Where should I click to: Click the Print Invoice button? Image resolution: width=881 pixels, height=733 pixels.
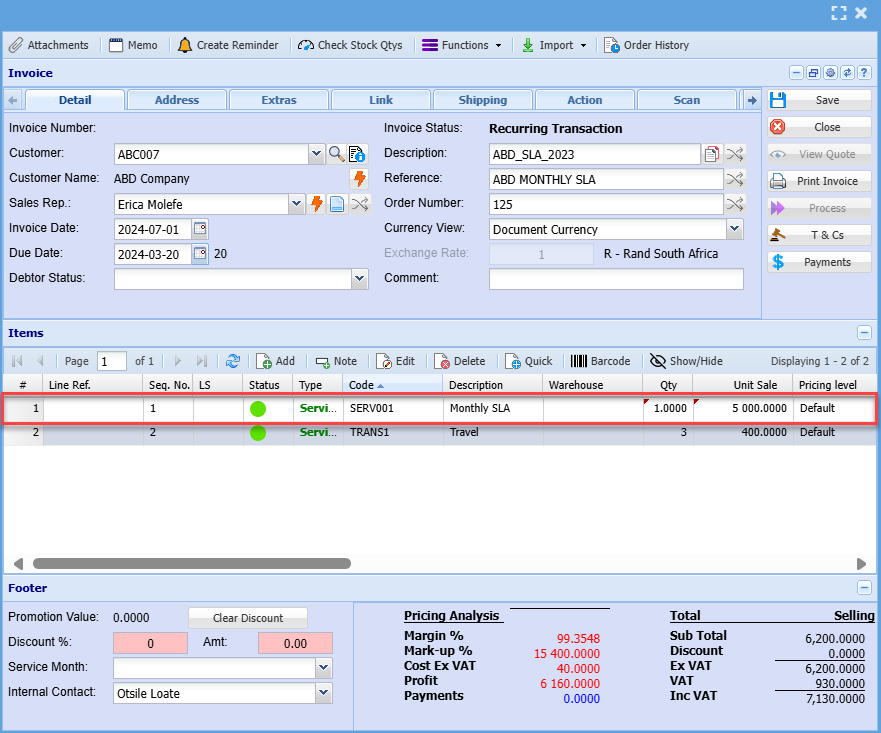point(819,181)
